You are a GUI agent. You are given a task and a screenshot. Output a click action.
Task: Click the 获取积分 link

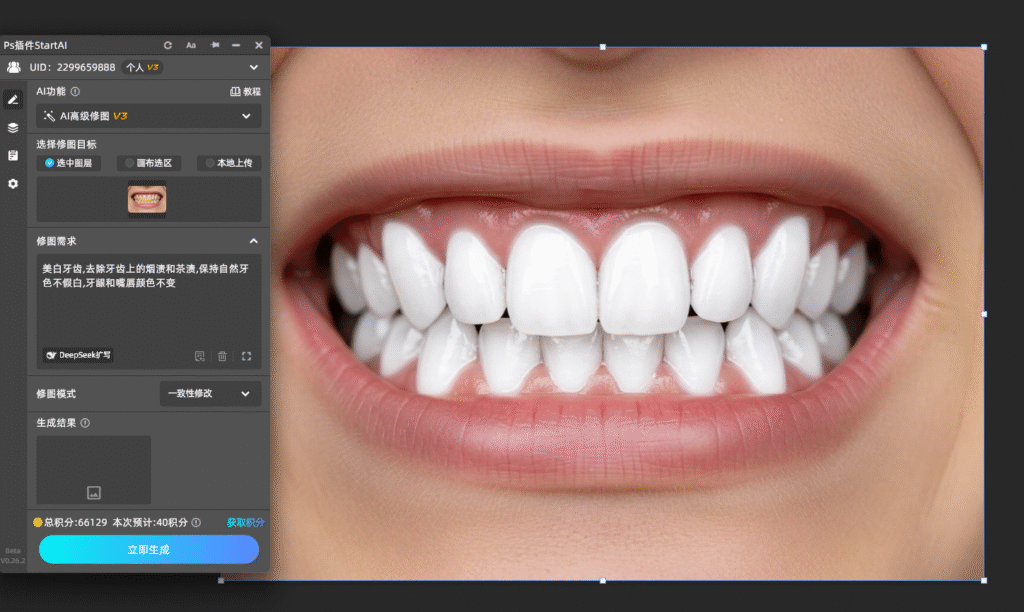pos(246,523)
